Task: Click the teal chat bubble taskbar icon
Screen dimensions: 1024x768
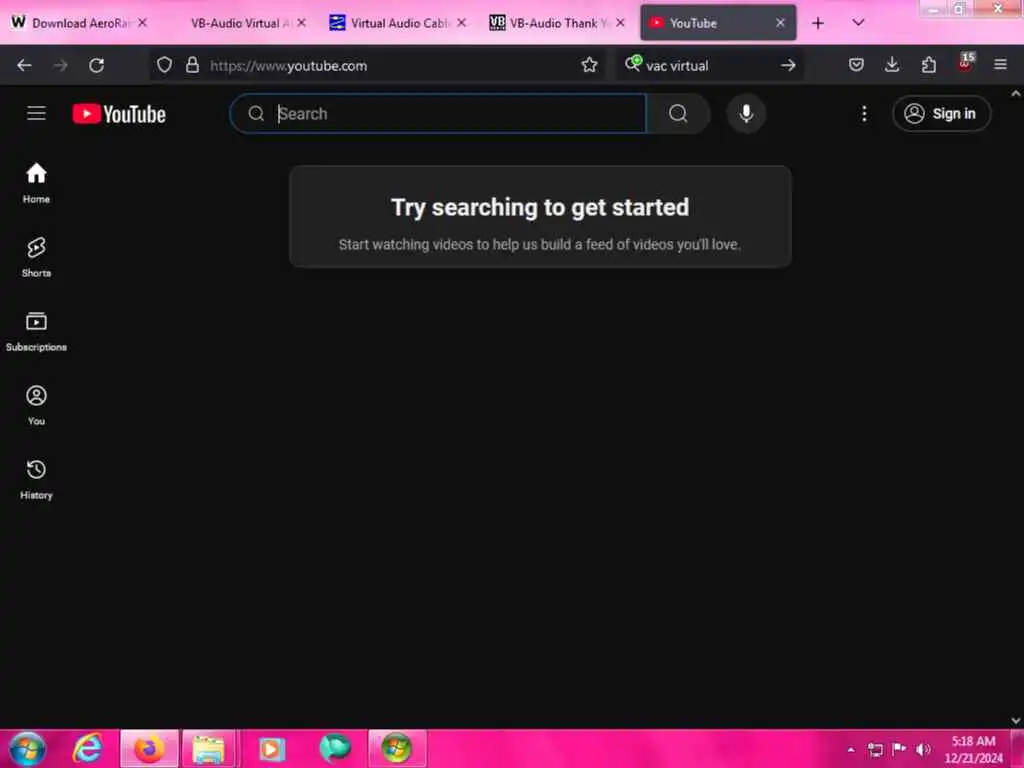Action: (x=334, y=748)
